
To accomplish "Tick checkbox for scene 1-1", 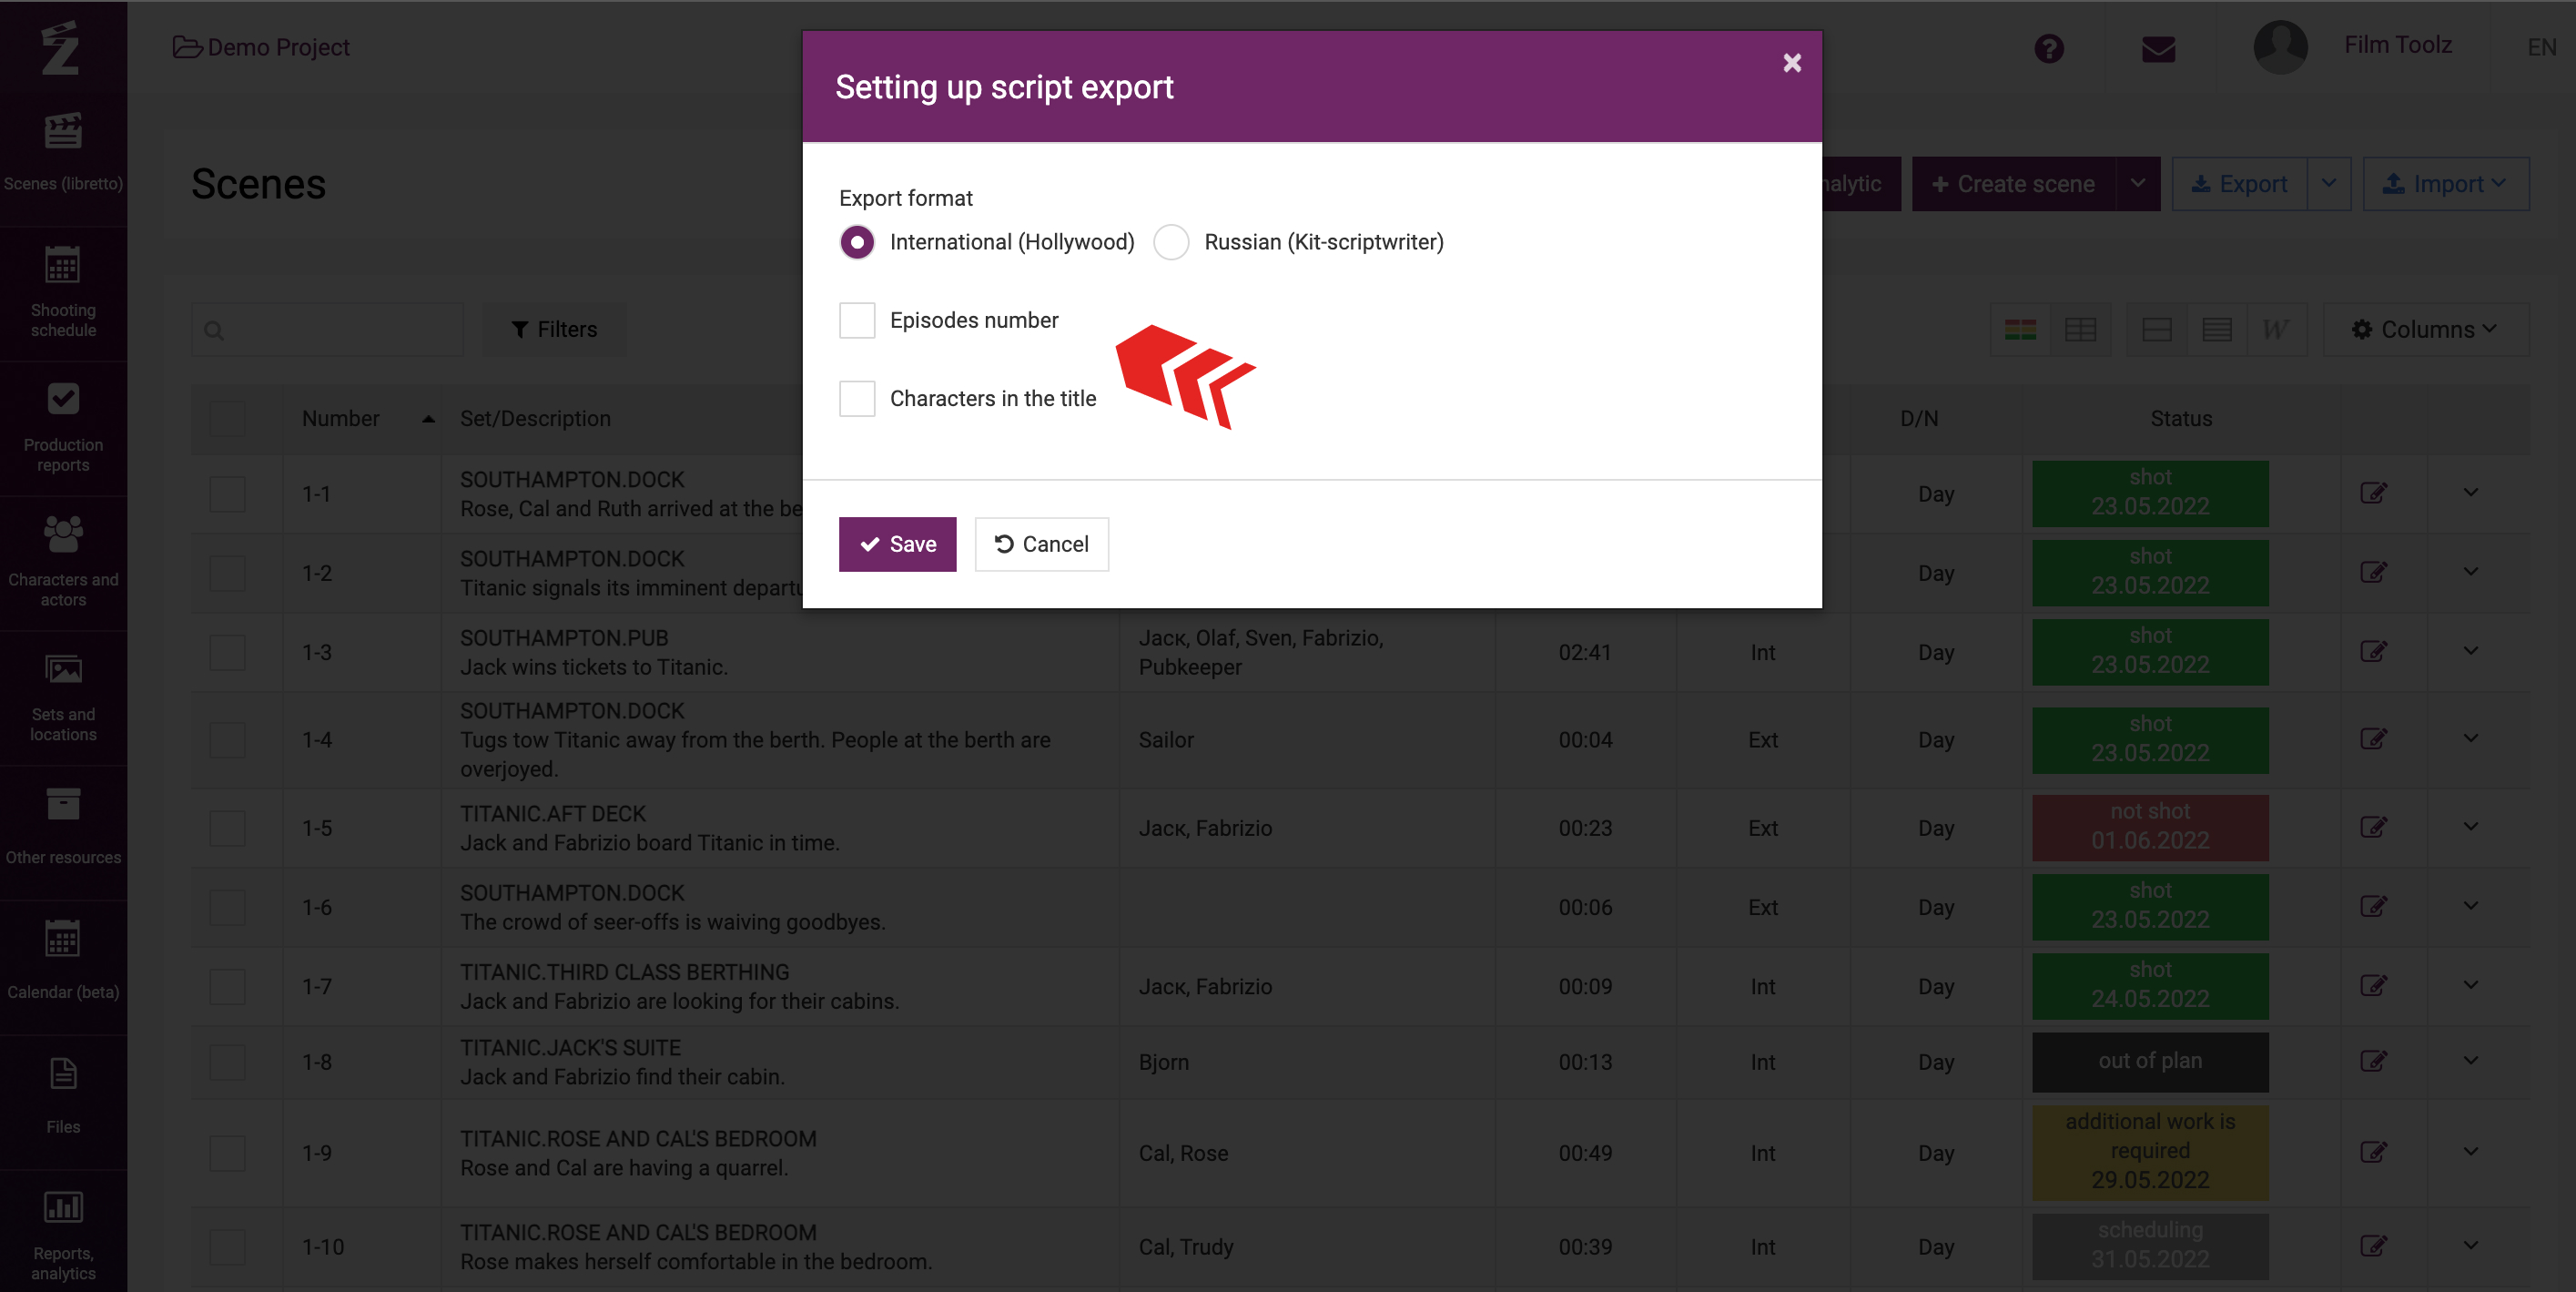I will click(227, 494).
